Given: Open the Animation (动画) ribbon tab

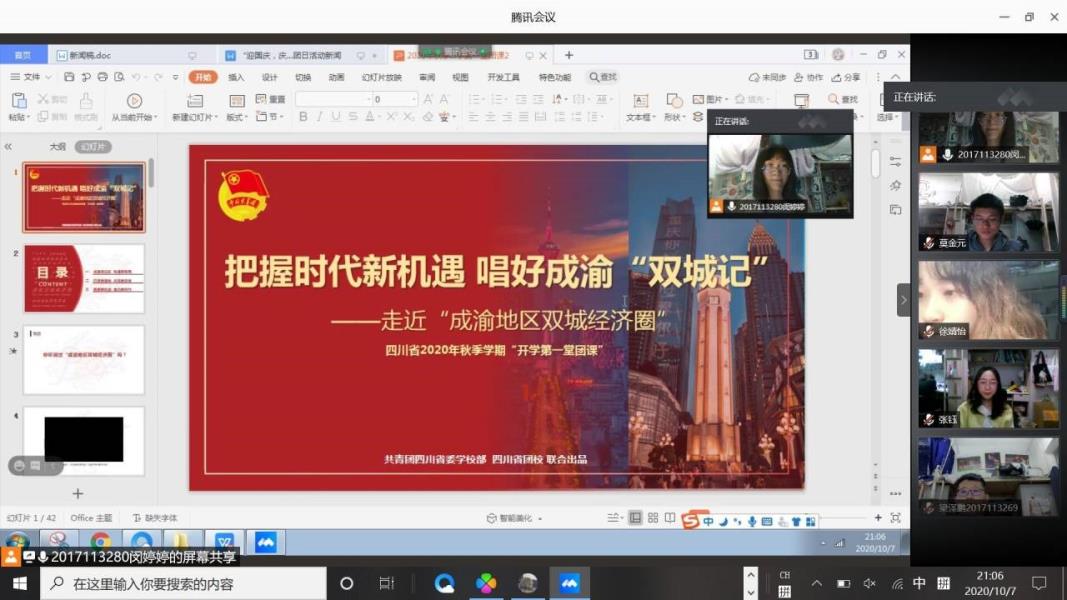Looking at the screenshot, I should pyautogui.click(x=336, y=77).
